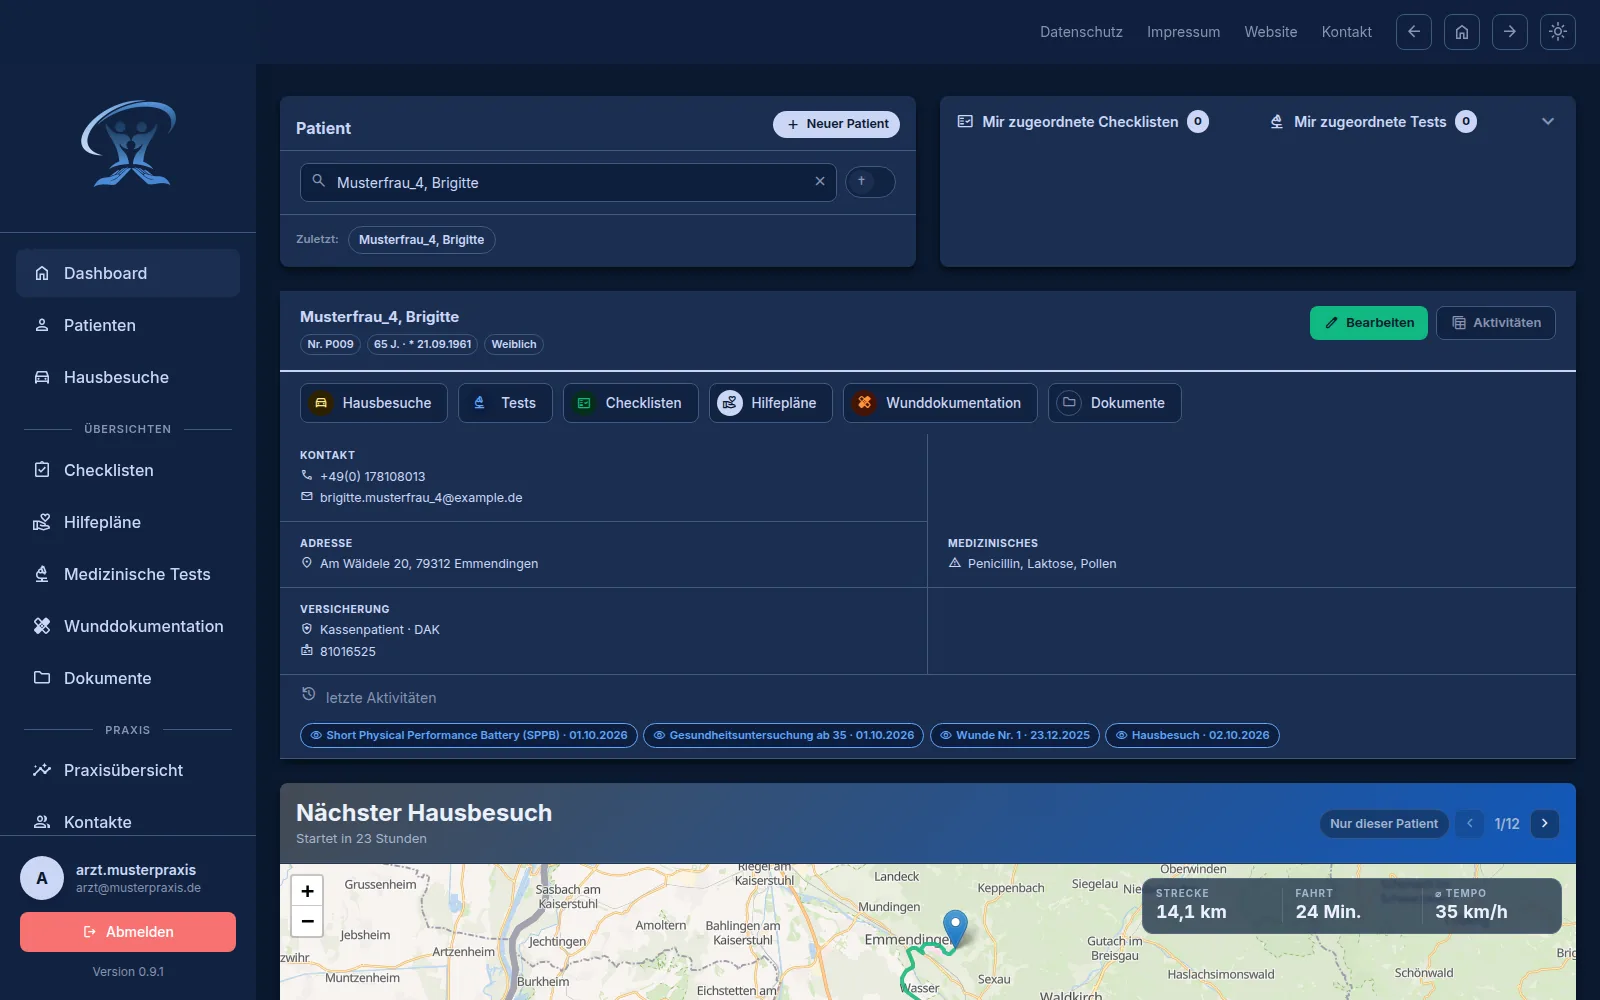Open Praxisübersicht in the sidebar
1600x1000 pixels.
(x=128, y=770)
